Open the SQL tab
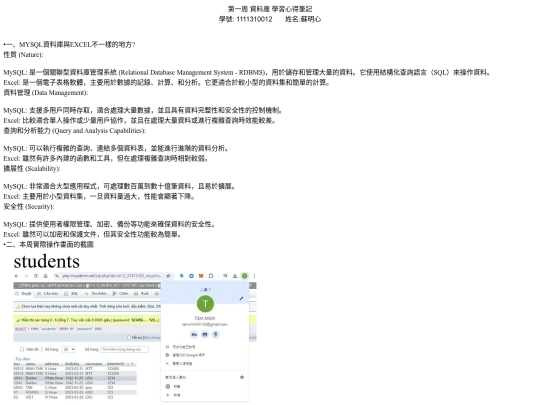540x405 pixels. (x=72, y=293)
